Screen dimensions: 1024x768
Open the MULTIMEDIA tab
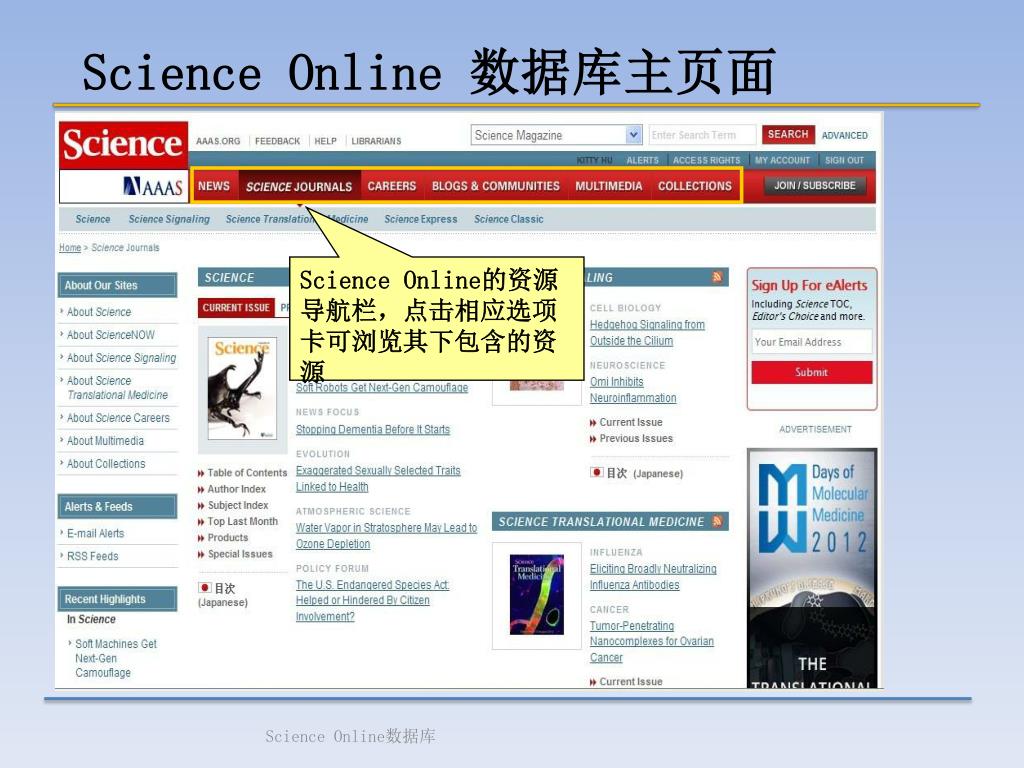tap(609, 186)
